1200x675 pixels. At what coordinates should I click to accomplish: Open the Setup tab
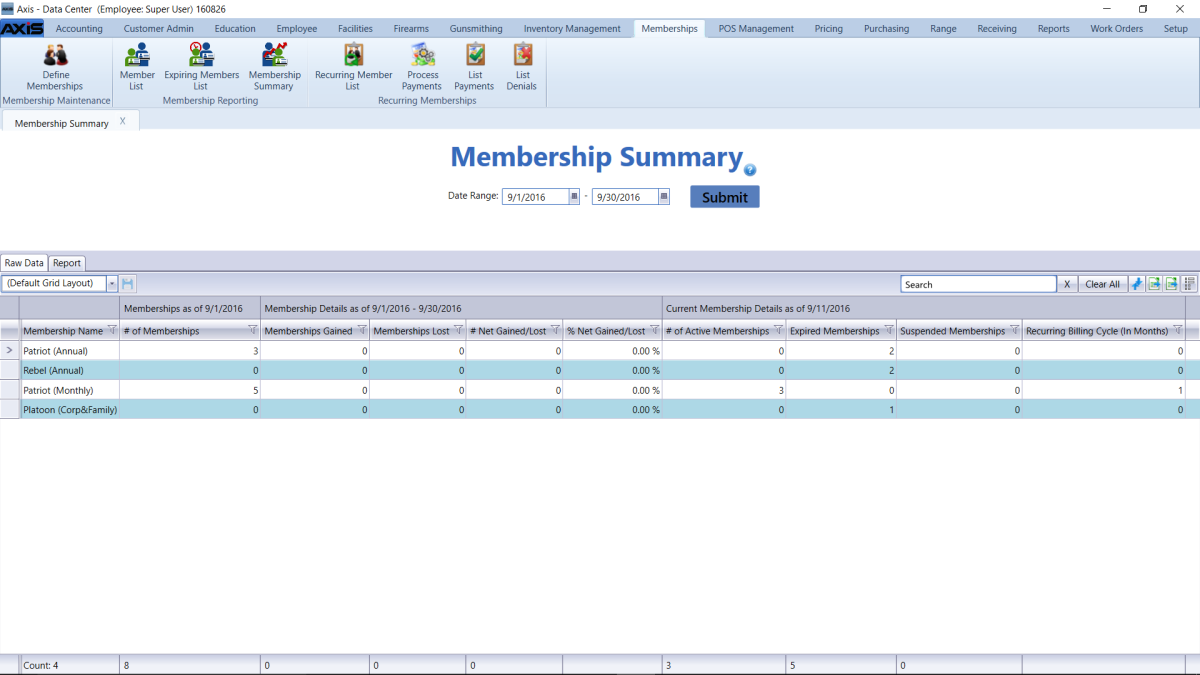1176,29
